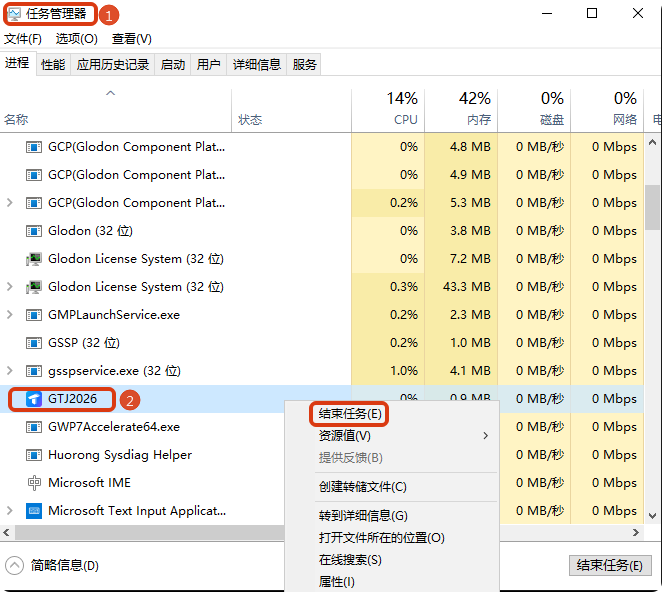Click icon of GCP process using 4.9 MB
The image size is (662, 592).
click(34, 175)
